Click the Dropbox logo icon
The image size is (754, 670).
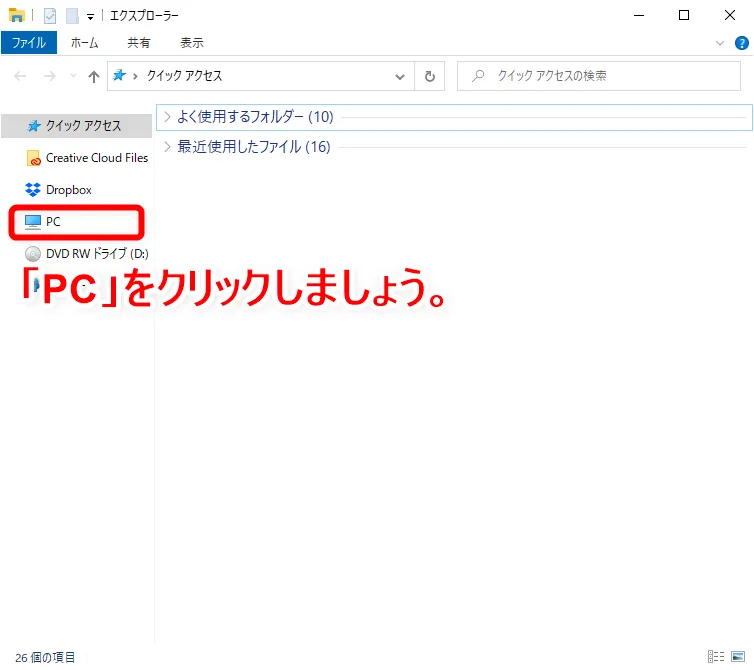coord(33,190)
